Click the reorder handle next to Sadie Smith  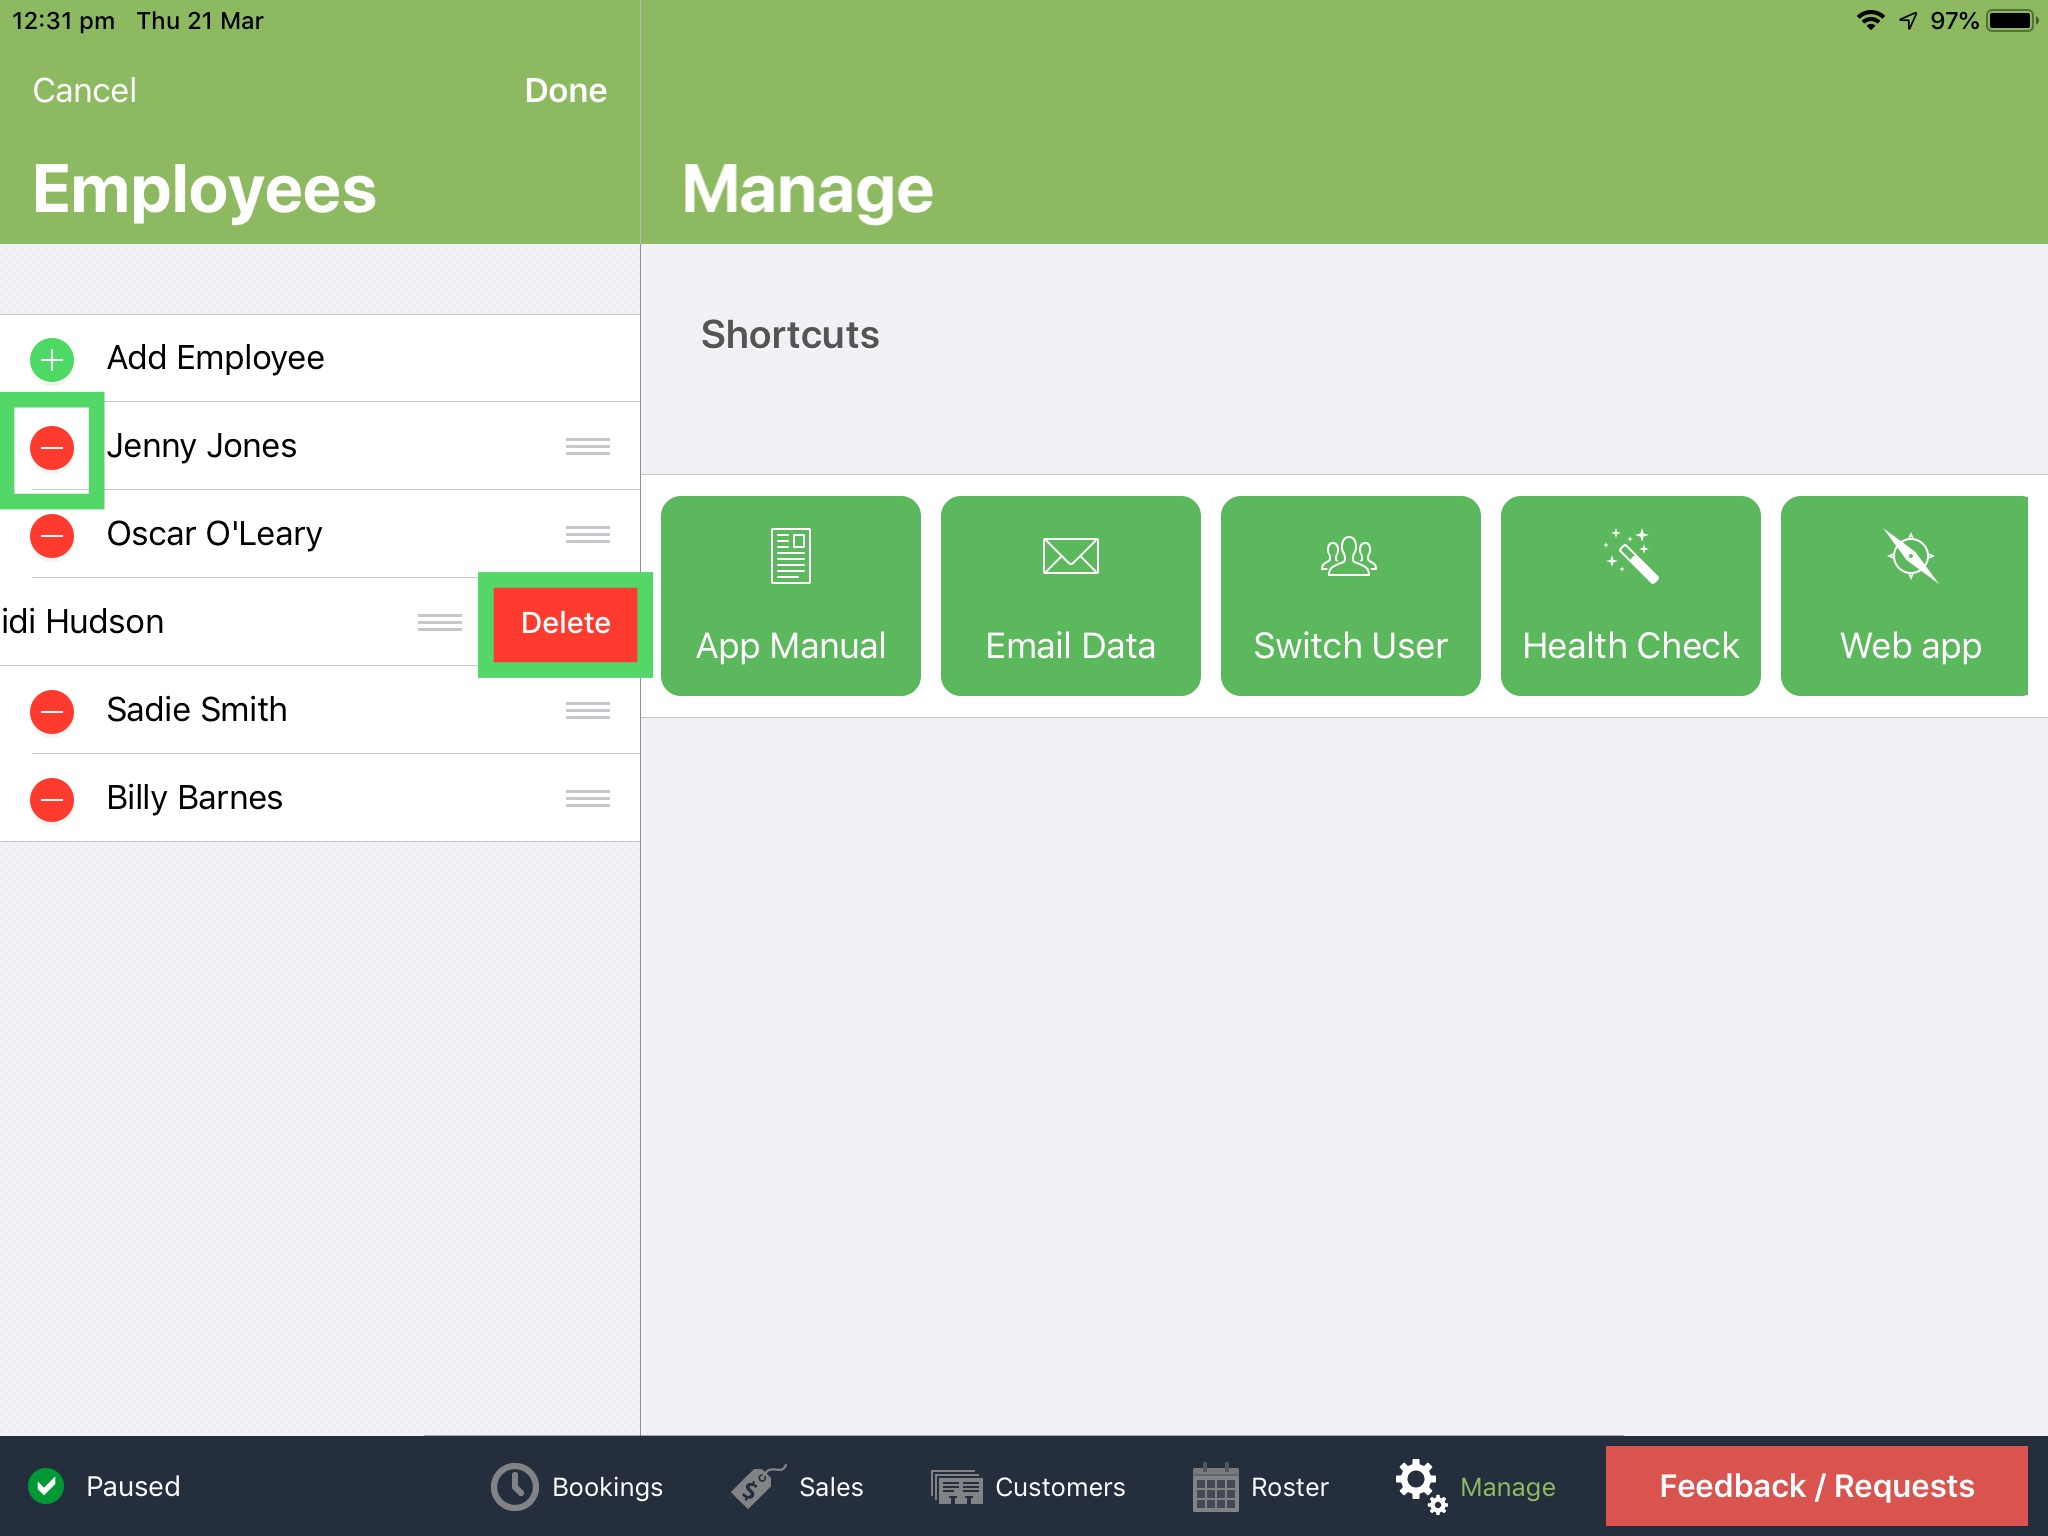click(588, 711)
